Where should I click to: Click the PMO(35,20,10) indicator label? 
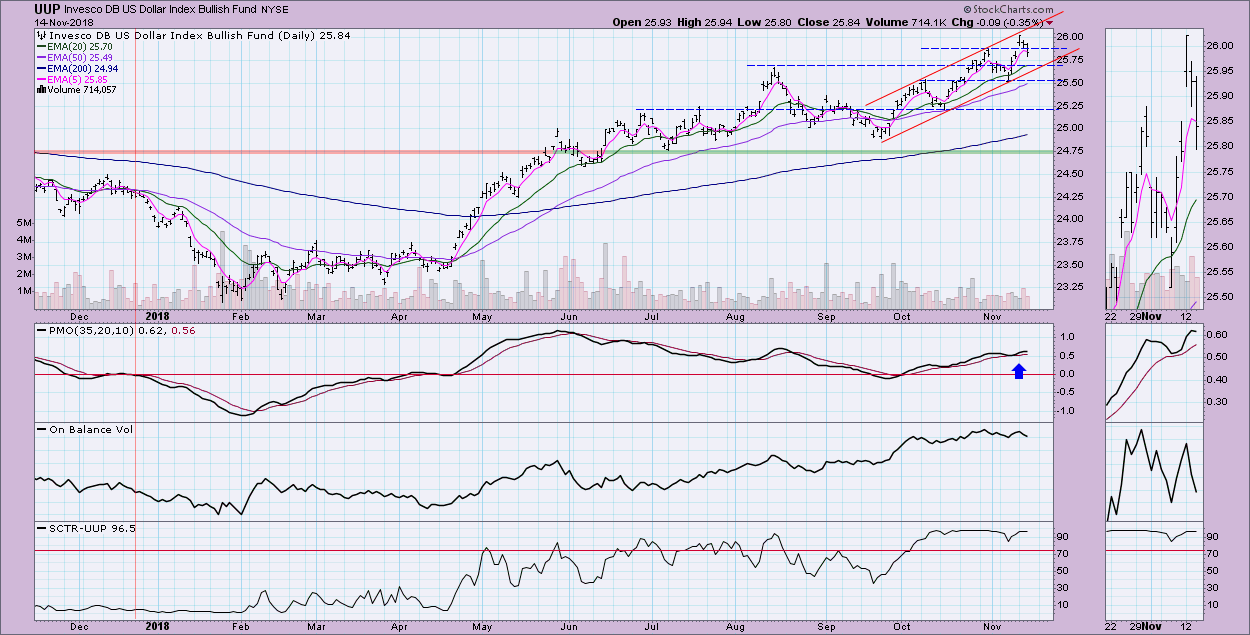pos(91,329)
